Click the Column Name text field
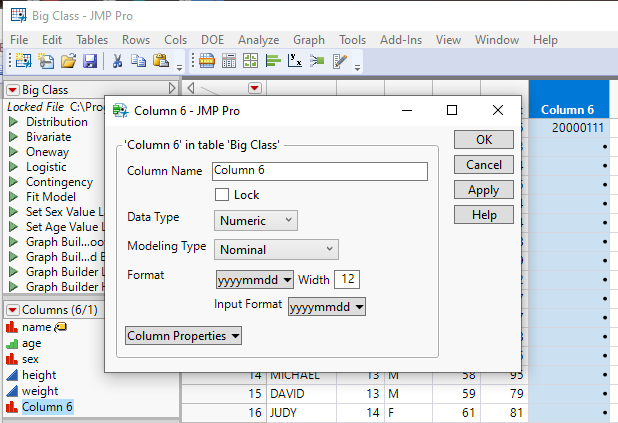Viewport: 618px width, 423px height. click(319, 171)
